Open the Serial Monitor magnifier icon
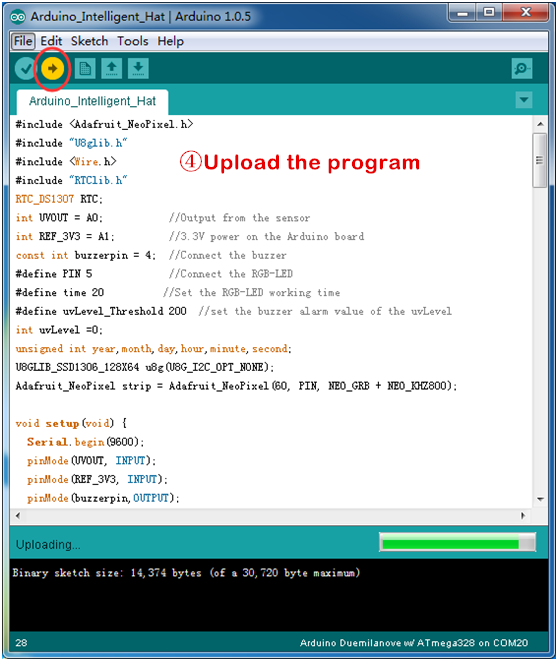Viewport: 558px width, 661px height. 522,68
